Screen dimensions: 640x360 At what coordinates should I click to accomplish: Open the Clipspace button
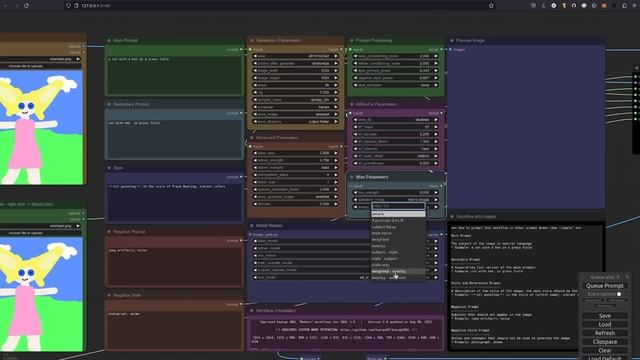click(604, 342)
